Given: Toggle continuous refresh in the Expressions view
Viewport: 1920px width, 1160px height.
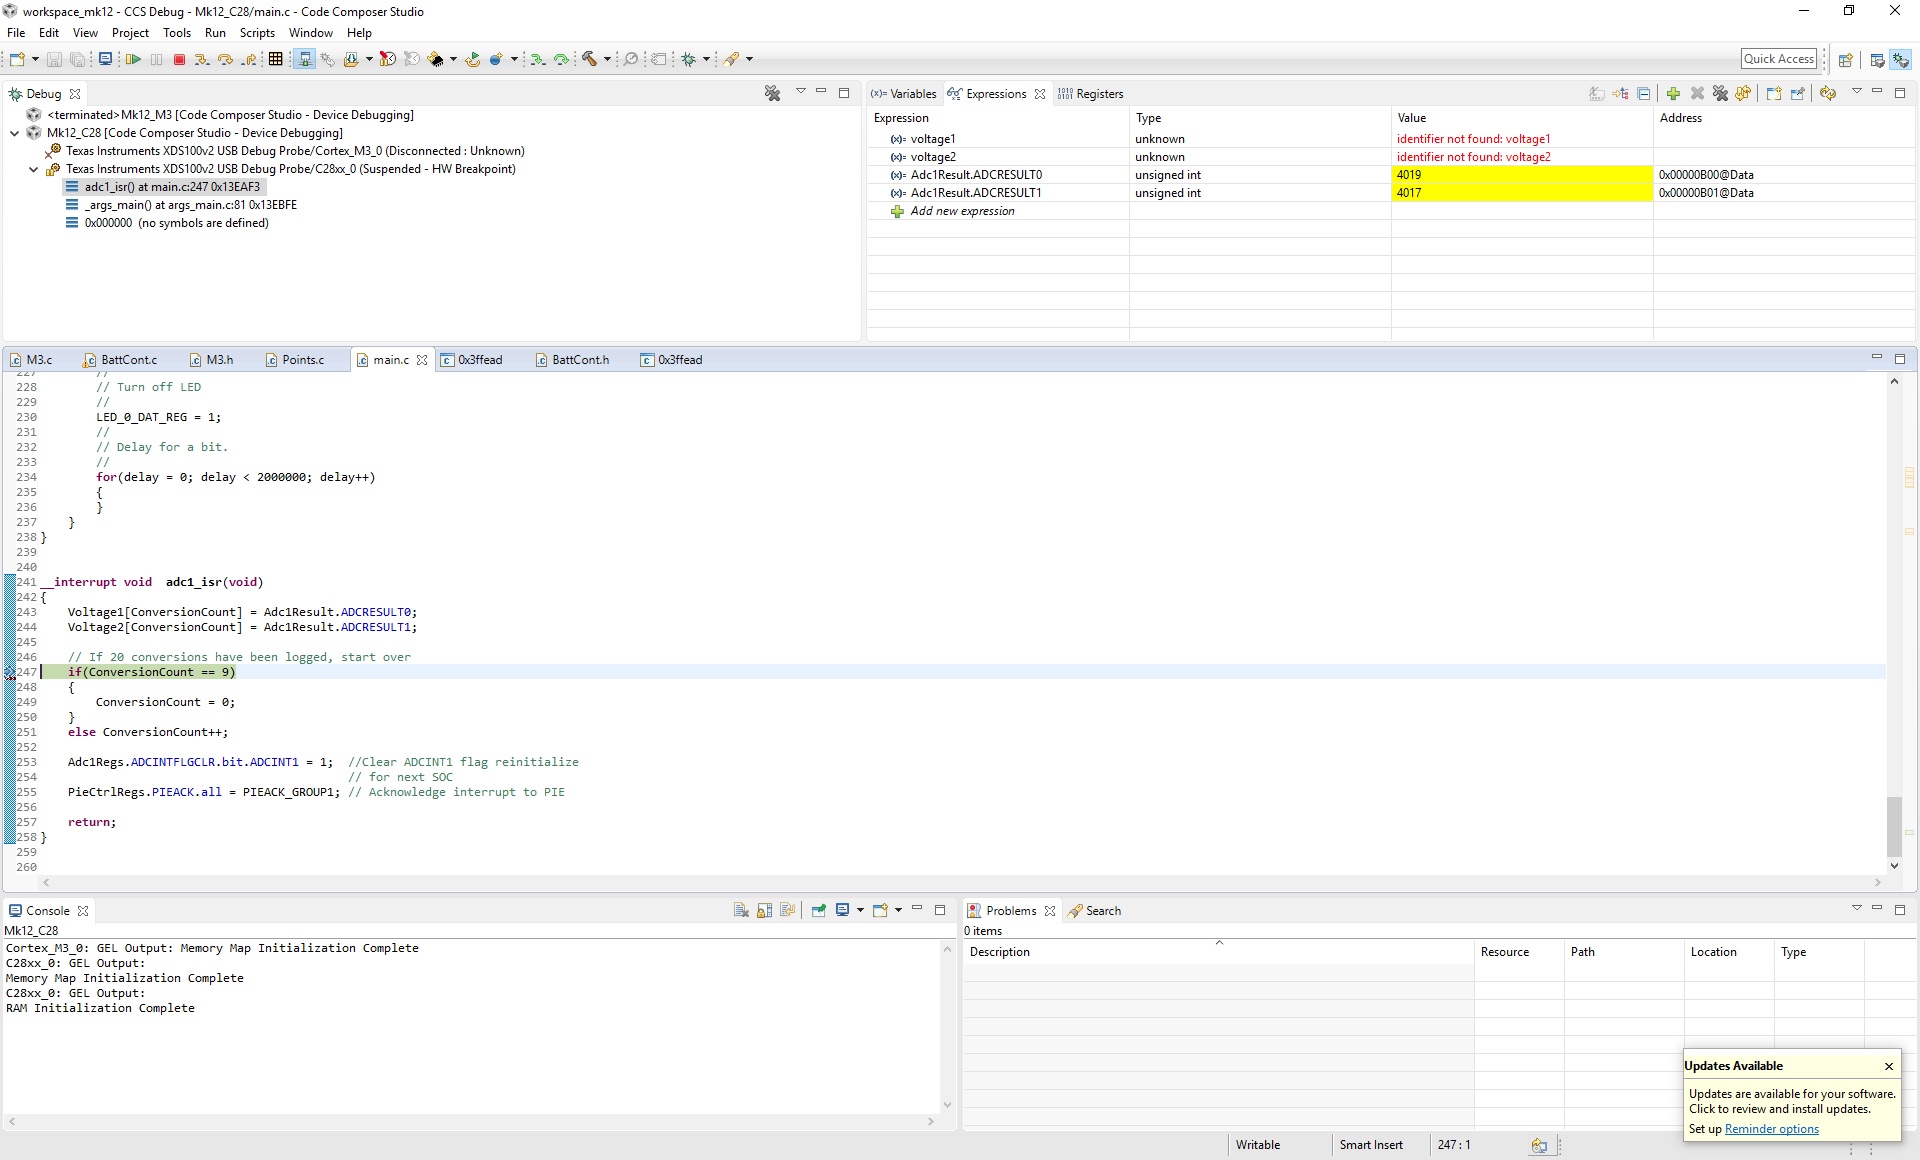Looking at the screenshot, I should (x=1828, y=94).
